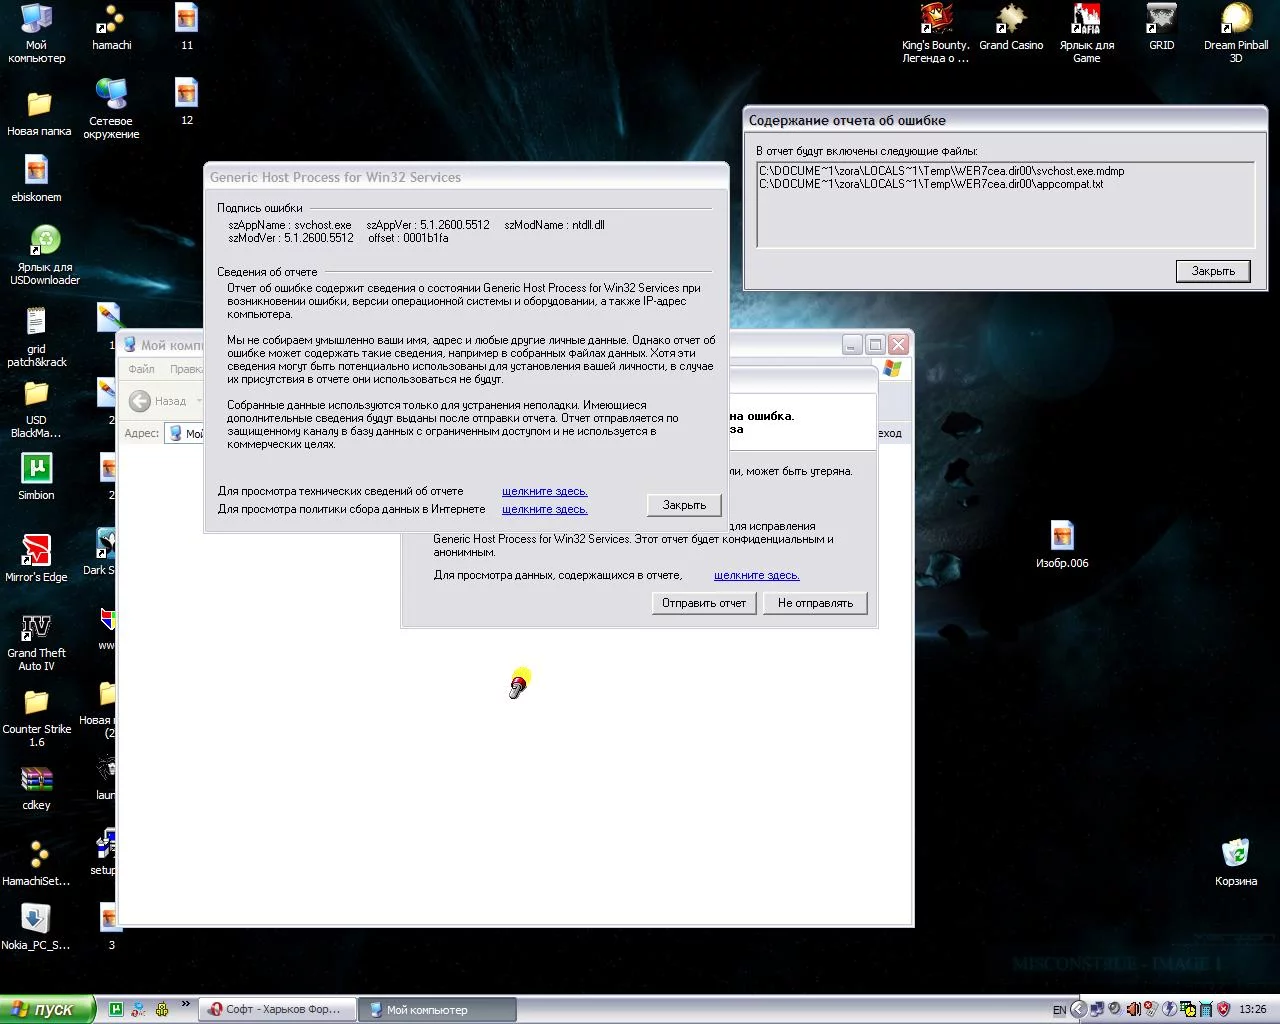Open the Файл menu in Мой компьютер
The width and height of the screenshot is (1280, 1024).
pyautogui.click(x=141, y=369)
